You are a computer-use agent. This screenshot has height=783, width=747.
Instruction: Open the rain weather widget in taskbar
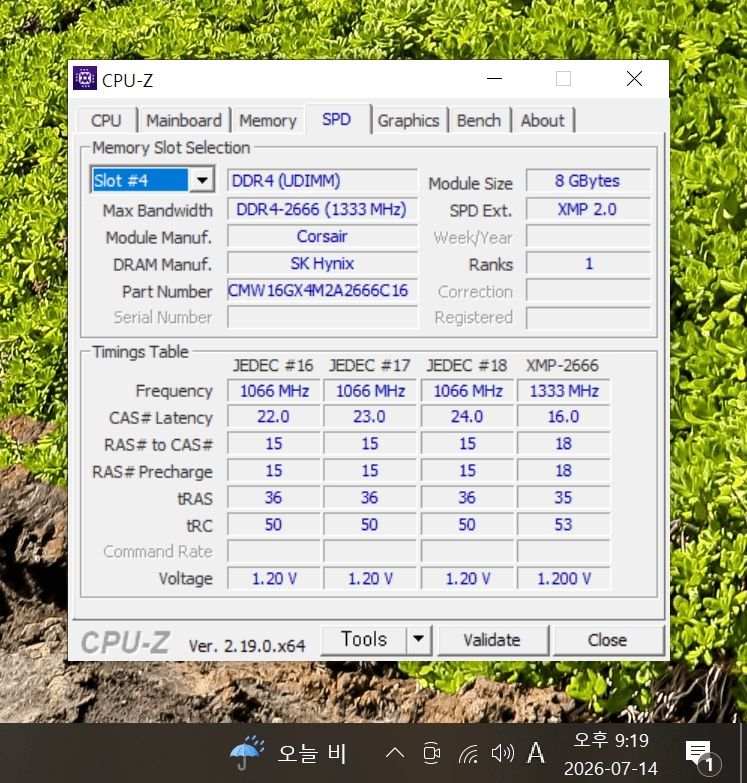click(288, 753)
